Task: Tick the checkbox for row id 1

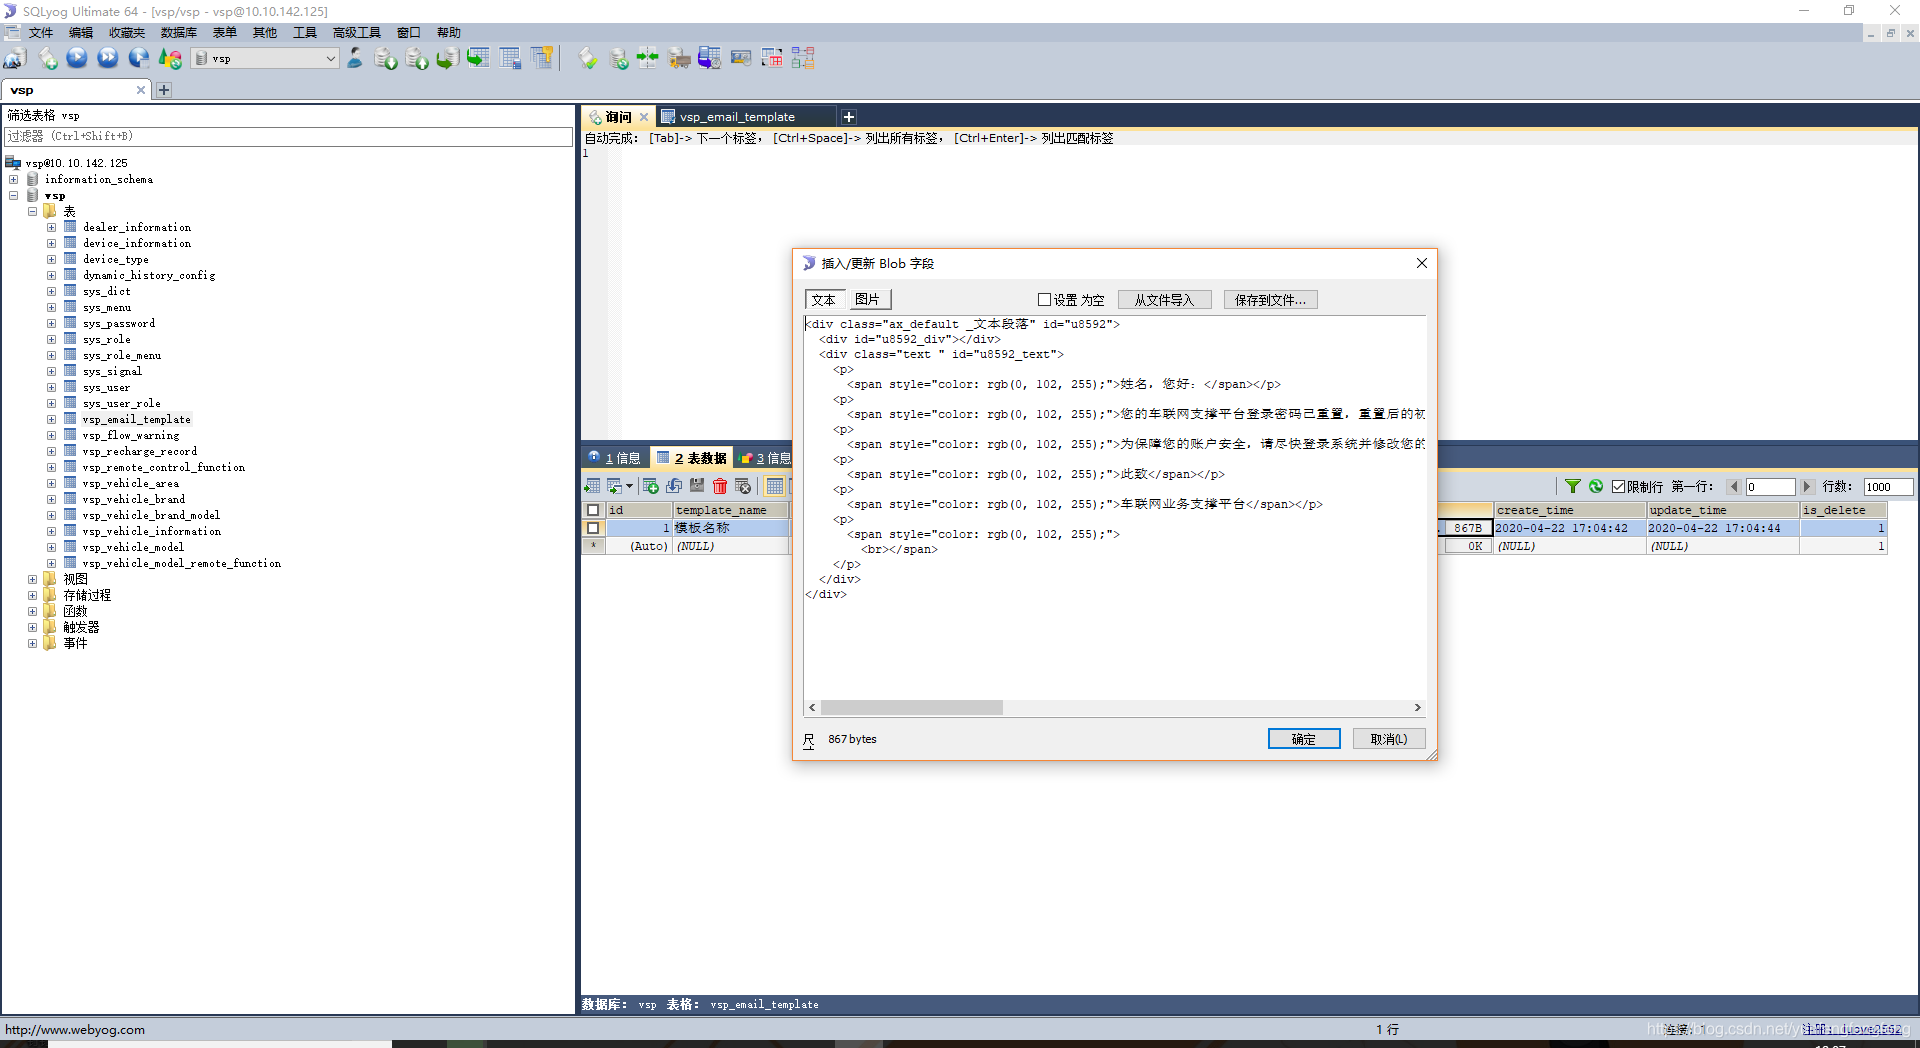Action: click(593, 528)
